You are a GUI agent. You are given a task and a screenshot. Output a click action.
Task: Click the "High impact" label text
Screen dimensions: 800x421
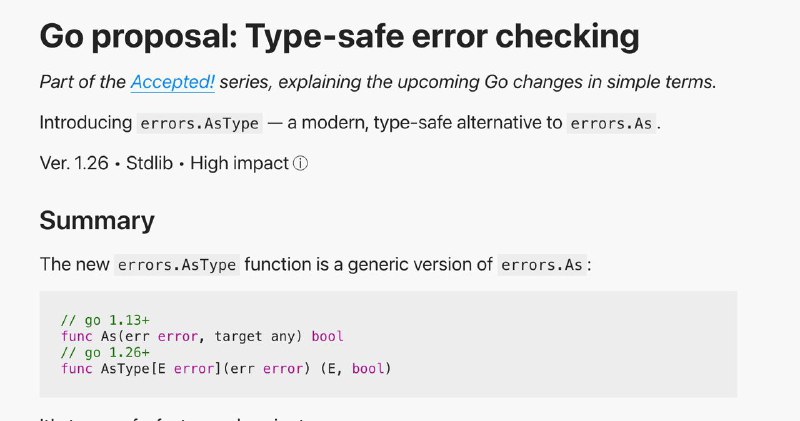point(239,163)
